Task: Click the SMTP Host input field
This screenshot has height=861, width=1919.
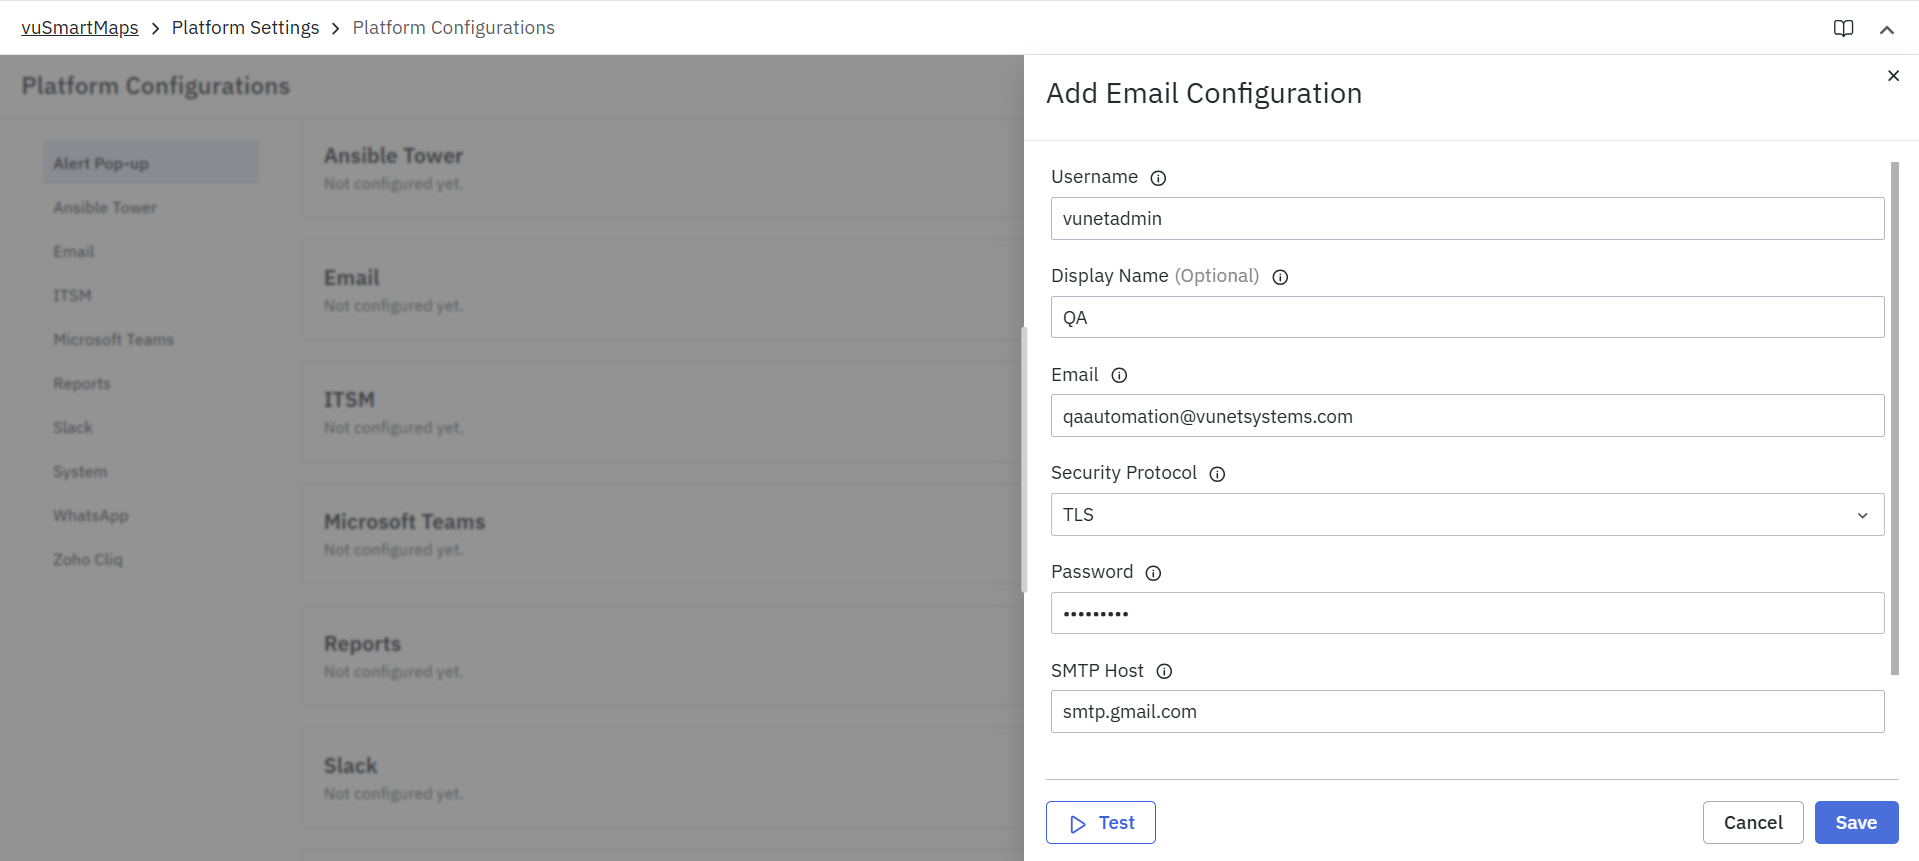Action: coord(1467,712)
